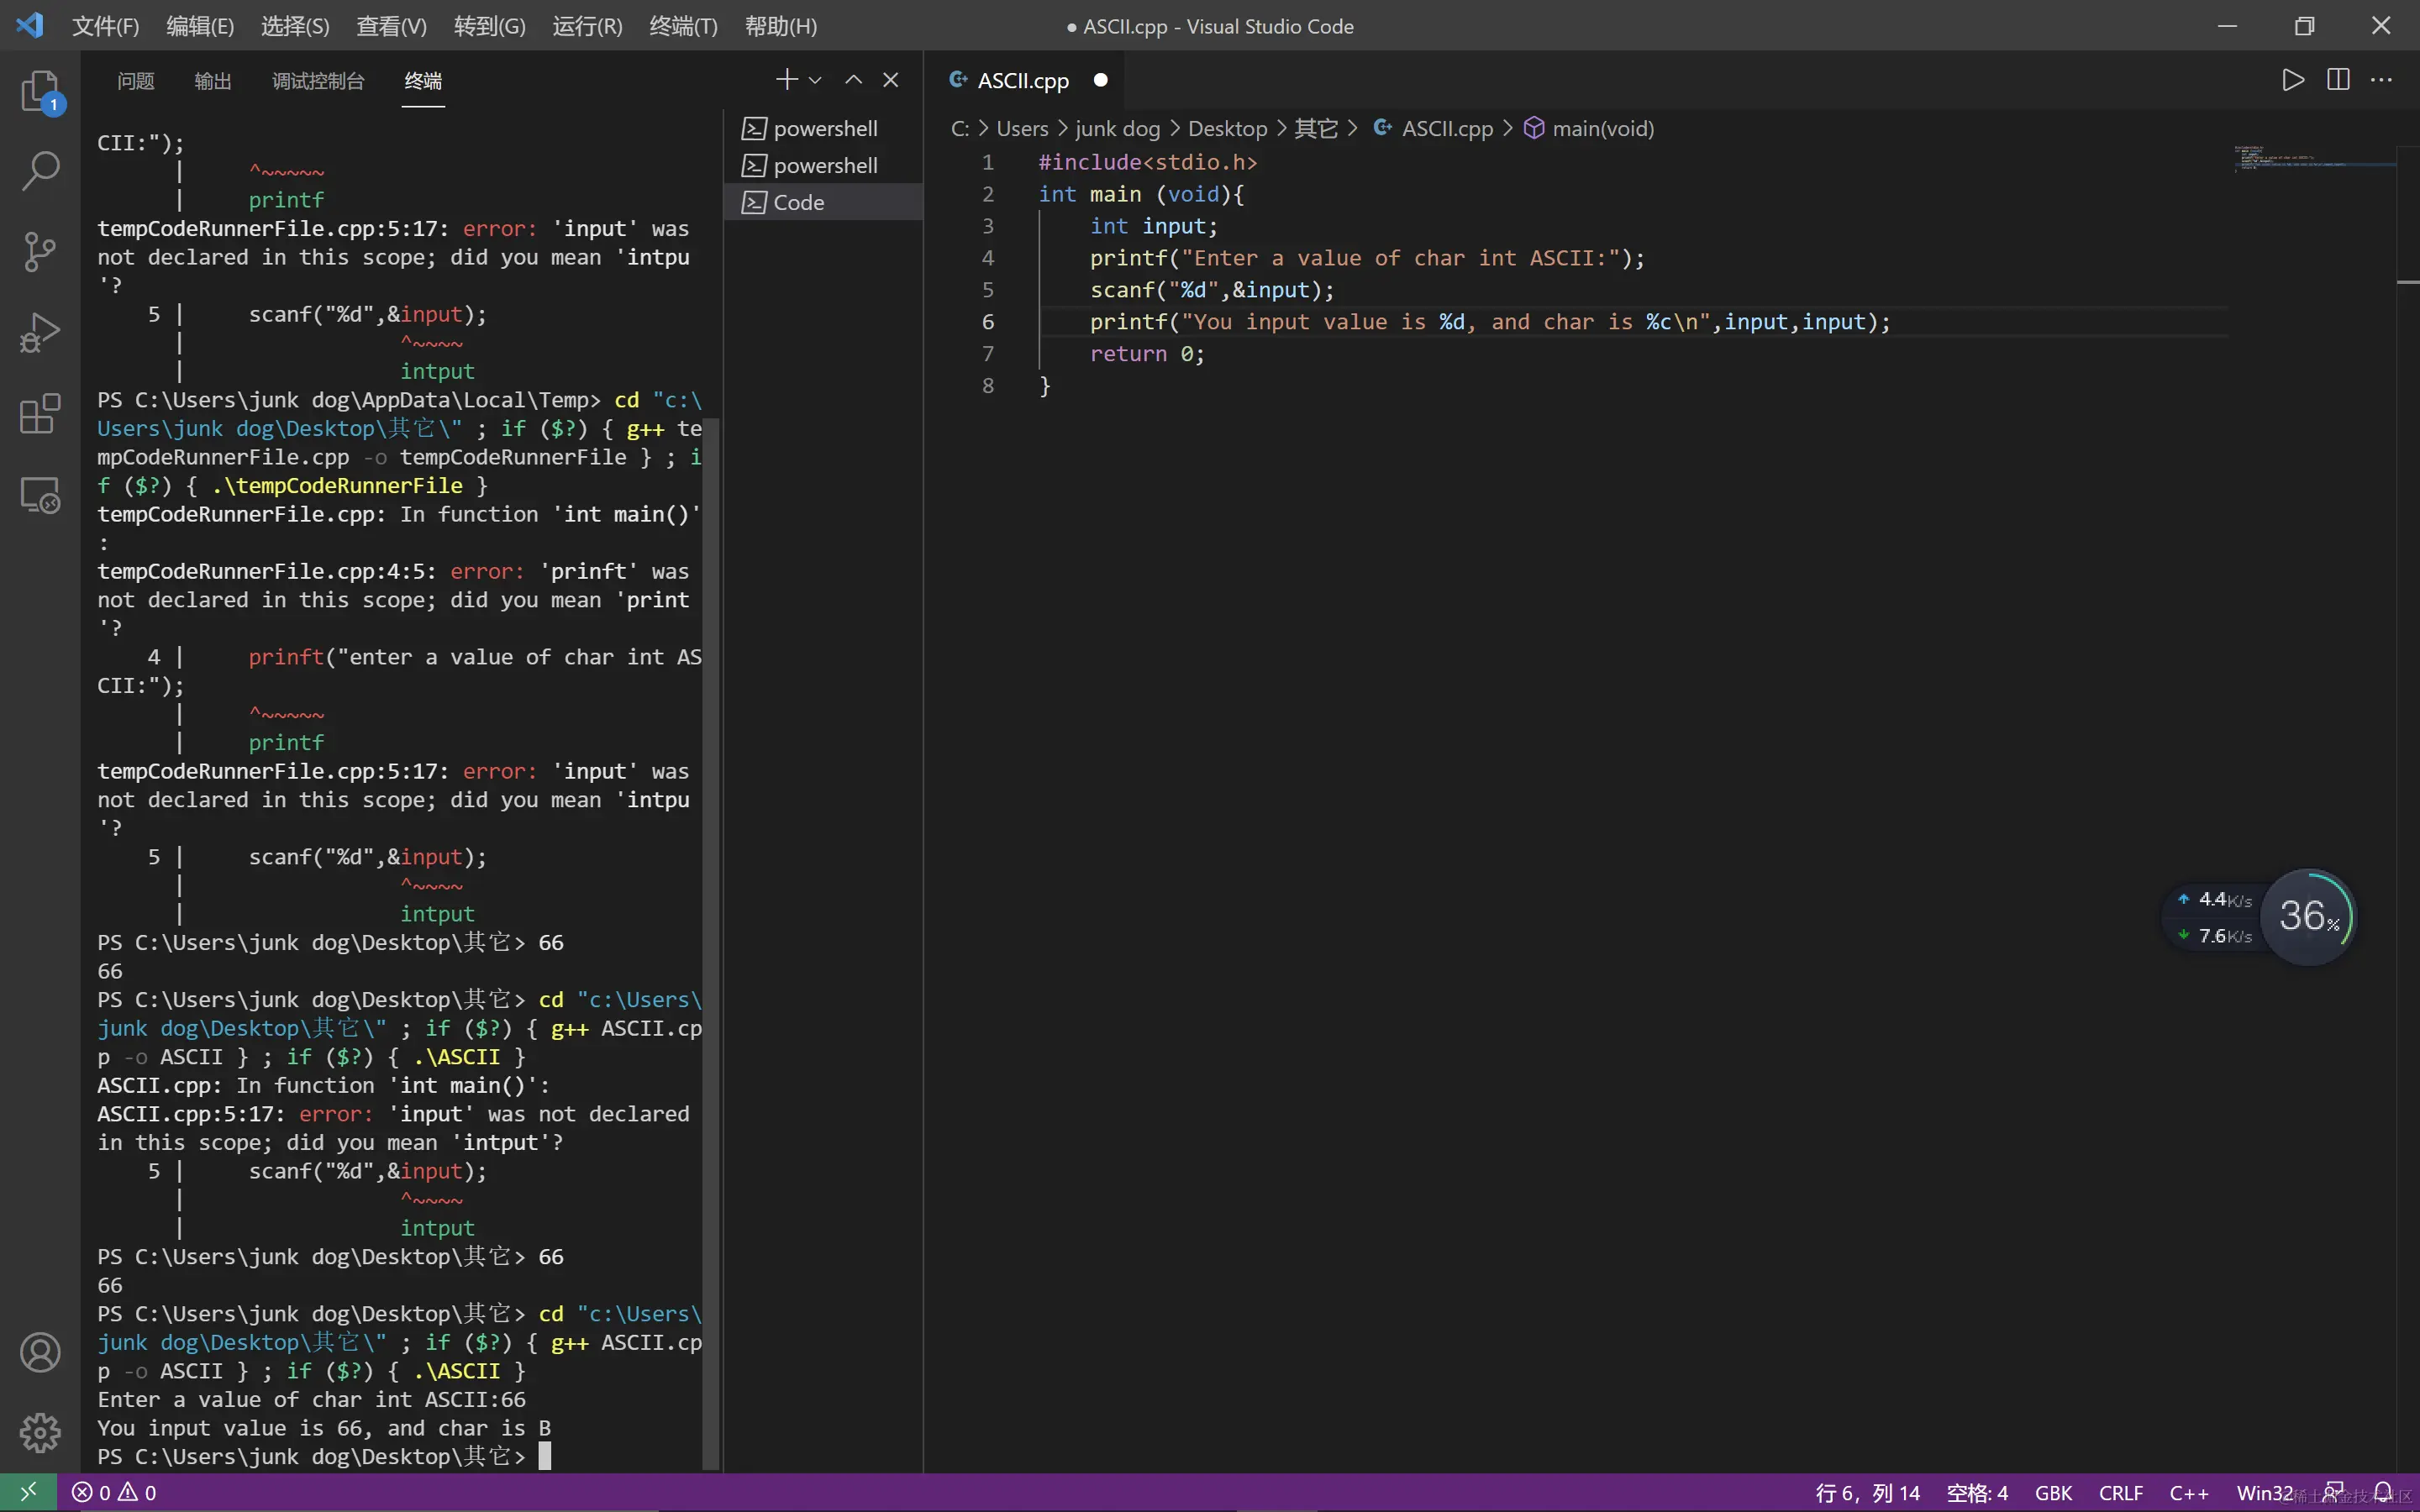Open the Search view icon
Screen dimensions: 2420x1512
click(40, 171)
